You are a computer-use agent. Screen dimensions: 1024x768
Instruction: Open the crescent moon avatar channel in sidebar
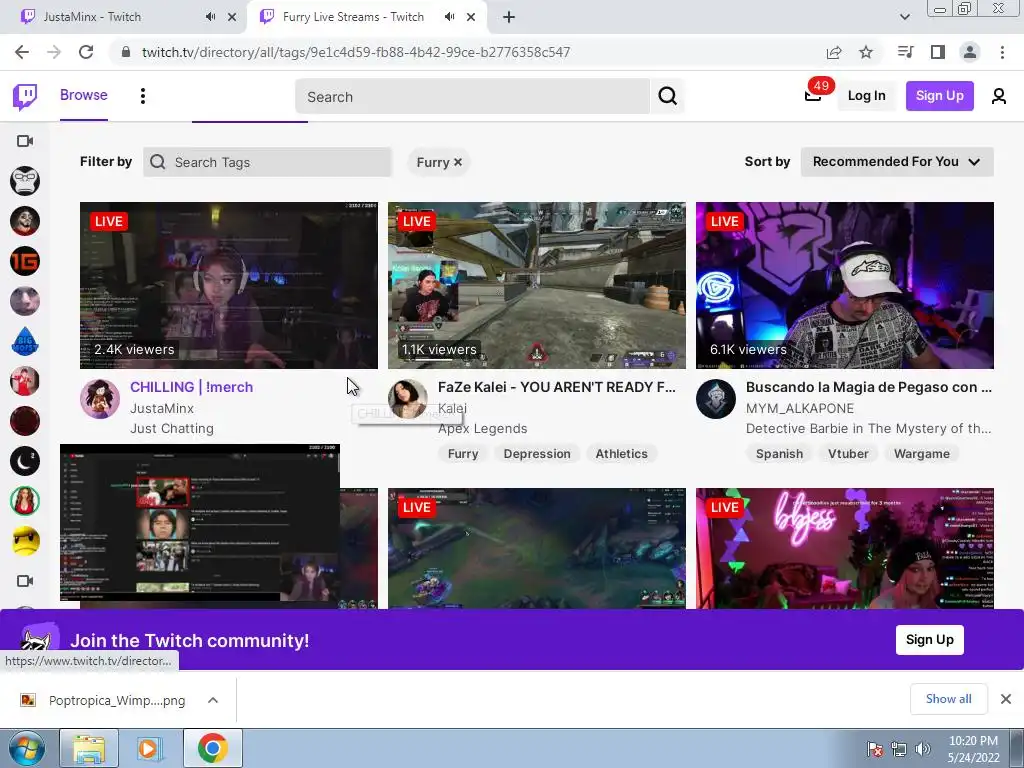coord(25,461)
